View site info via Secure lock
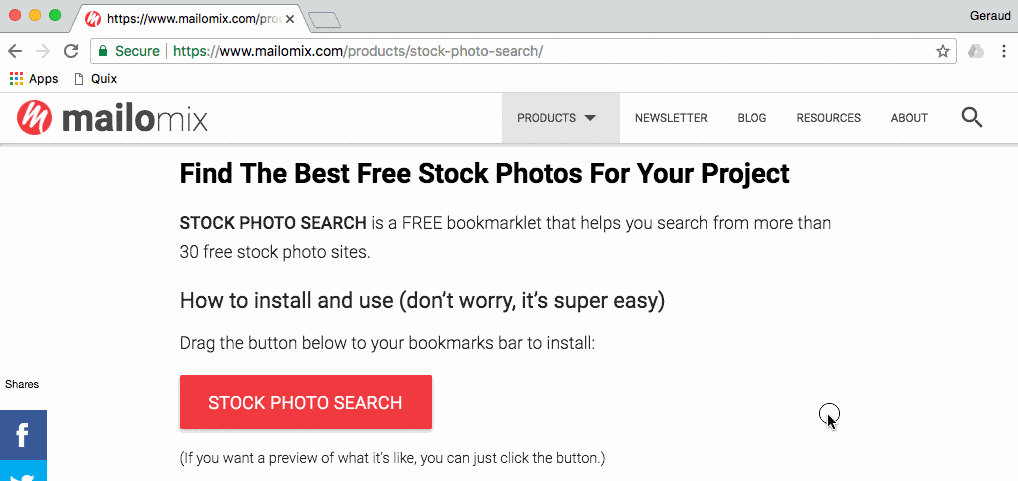Screen dimensions: 1018x481 [128, 51]
